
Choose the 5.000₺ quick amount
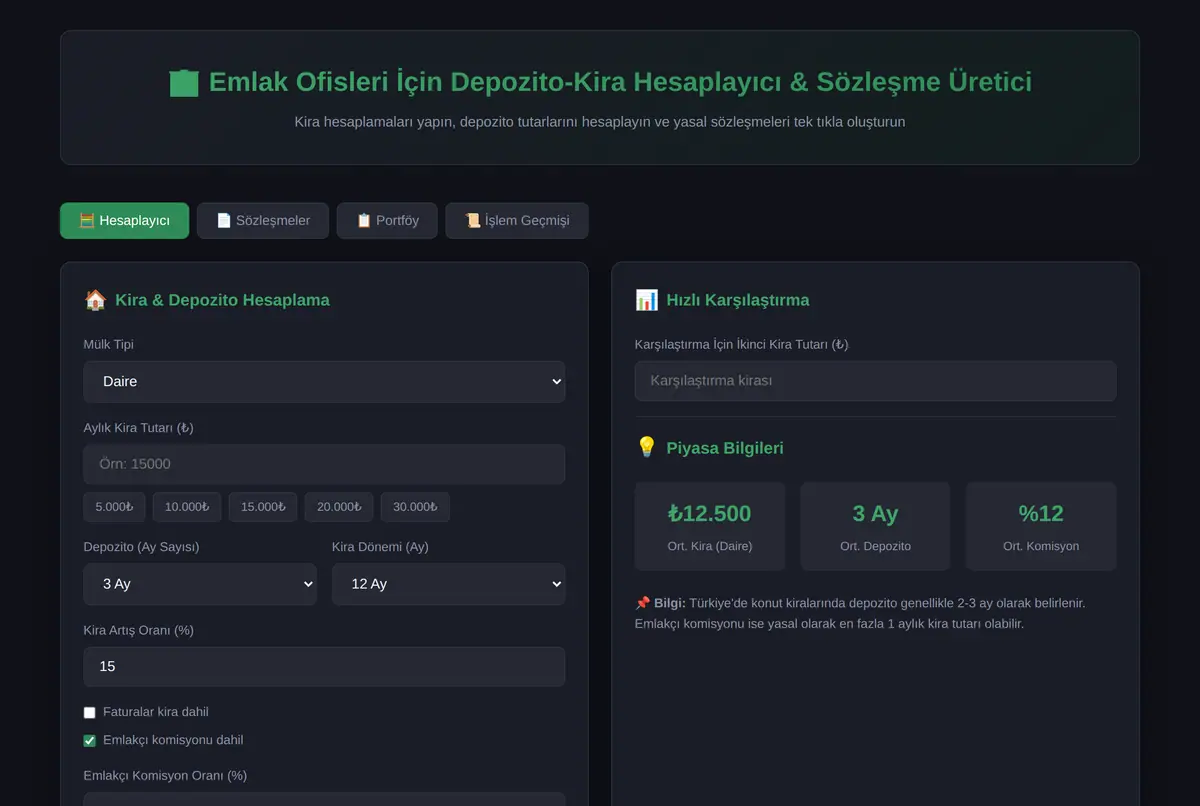pyautogui.click(x=114, y=507)
